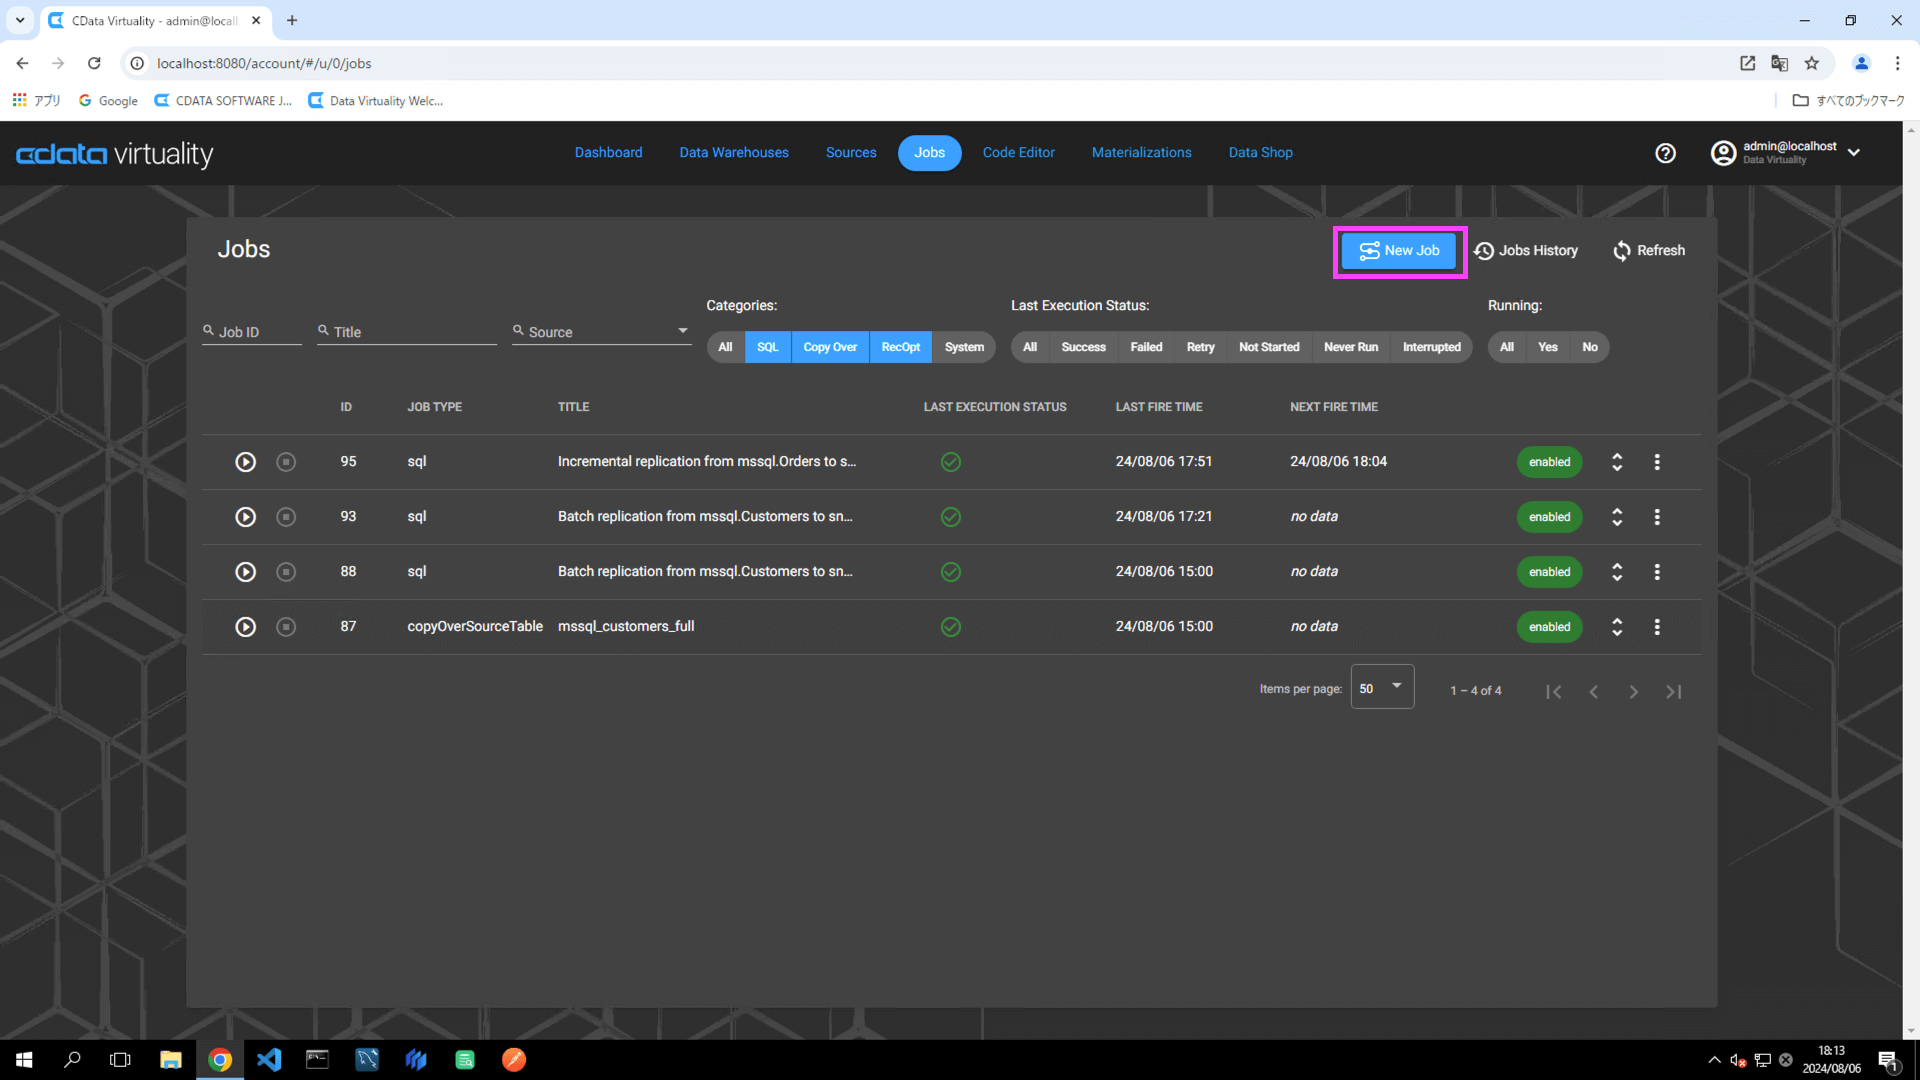The width and height of the screenshot is (1920, 1080).
Task: Open three-dot menu for job 88
Action: [1657, 572]
